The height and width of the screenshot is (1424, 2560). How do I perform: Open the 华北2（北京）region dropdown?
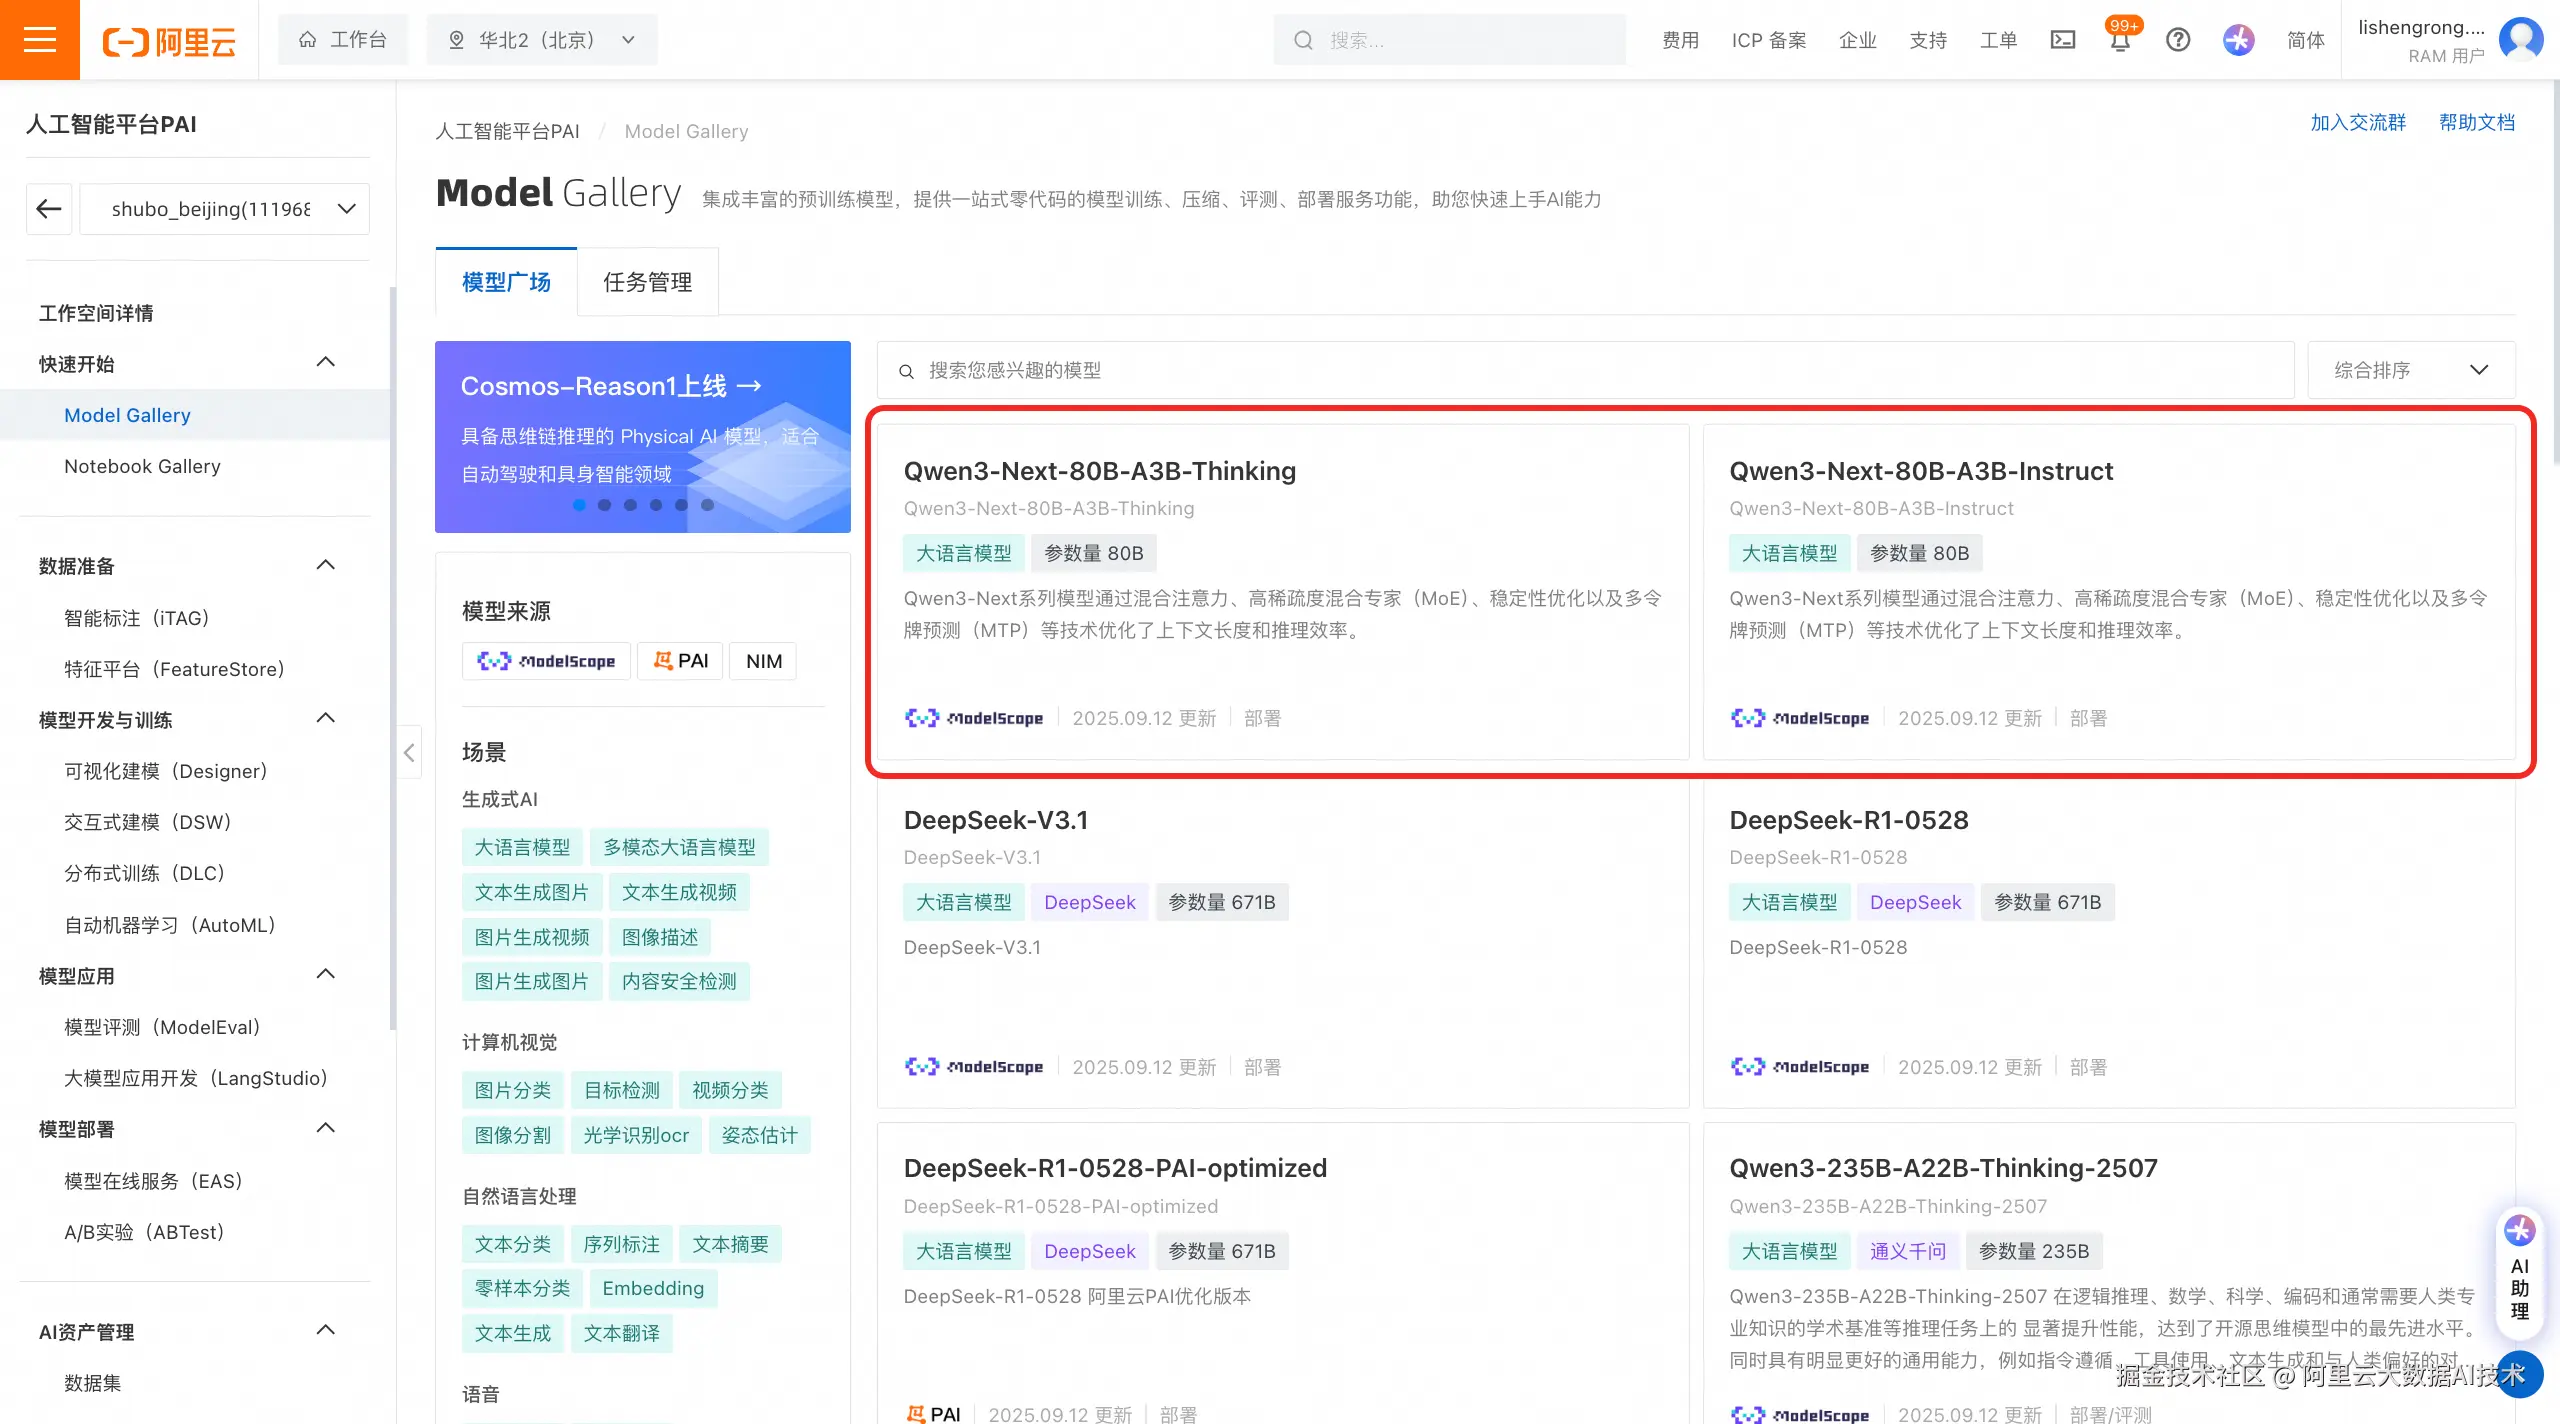pyautogui.click(x=542, y=40)
